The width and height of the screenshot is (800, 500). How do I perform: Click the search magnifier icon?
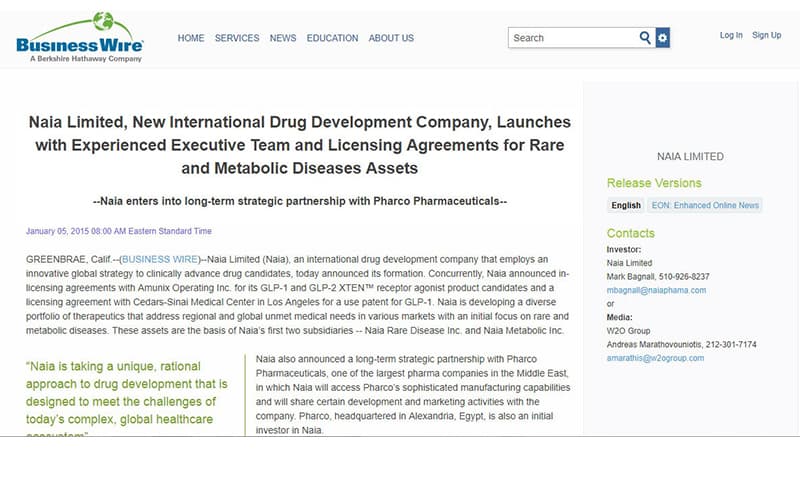point(645,38)
